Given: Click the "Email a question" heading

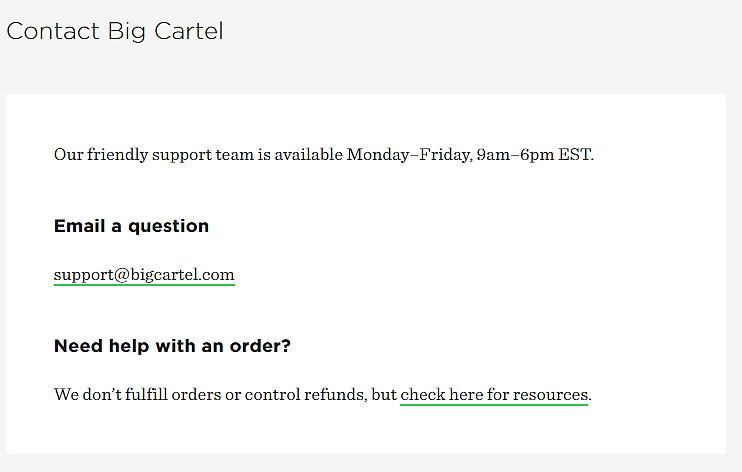Looking at the screenshot, I should click(131, 226).
